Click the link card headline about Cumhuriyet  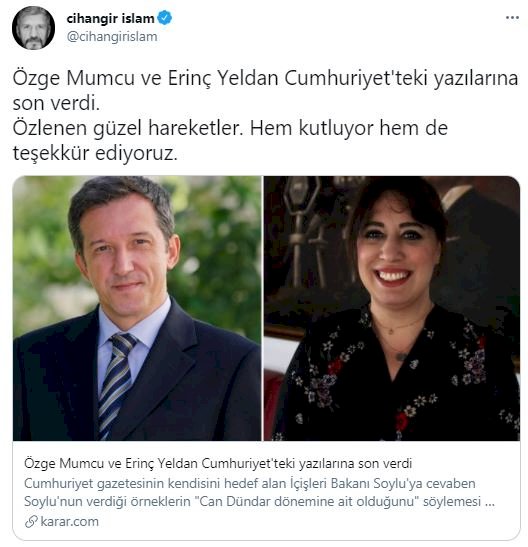218,463
